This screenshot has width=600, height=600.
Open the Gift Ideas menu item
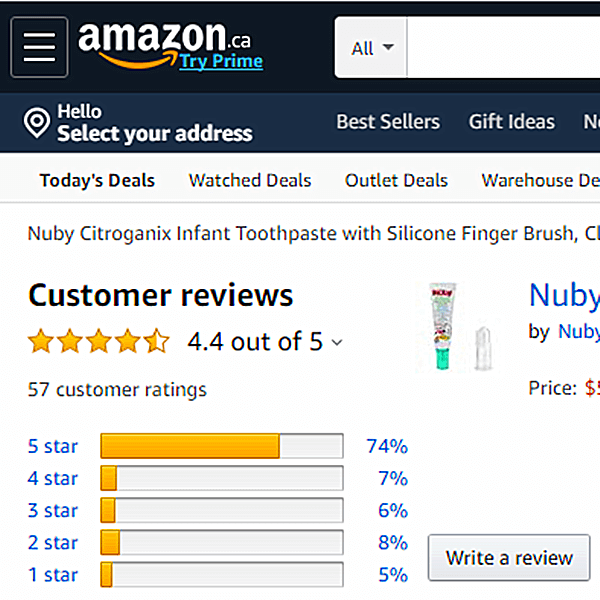[511, 122]
